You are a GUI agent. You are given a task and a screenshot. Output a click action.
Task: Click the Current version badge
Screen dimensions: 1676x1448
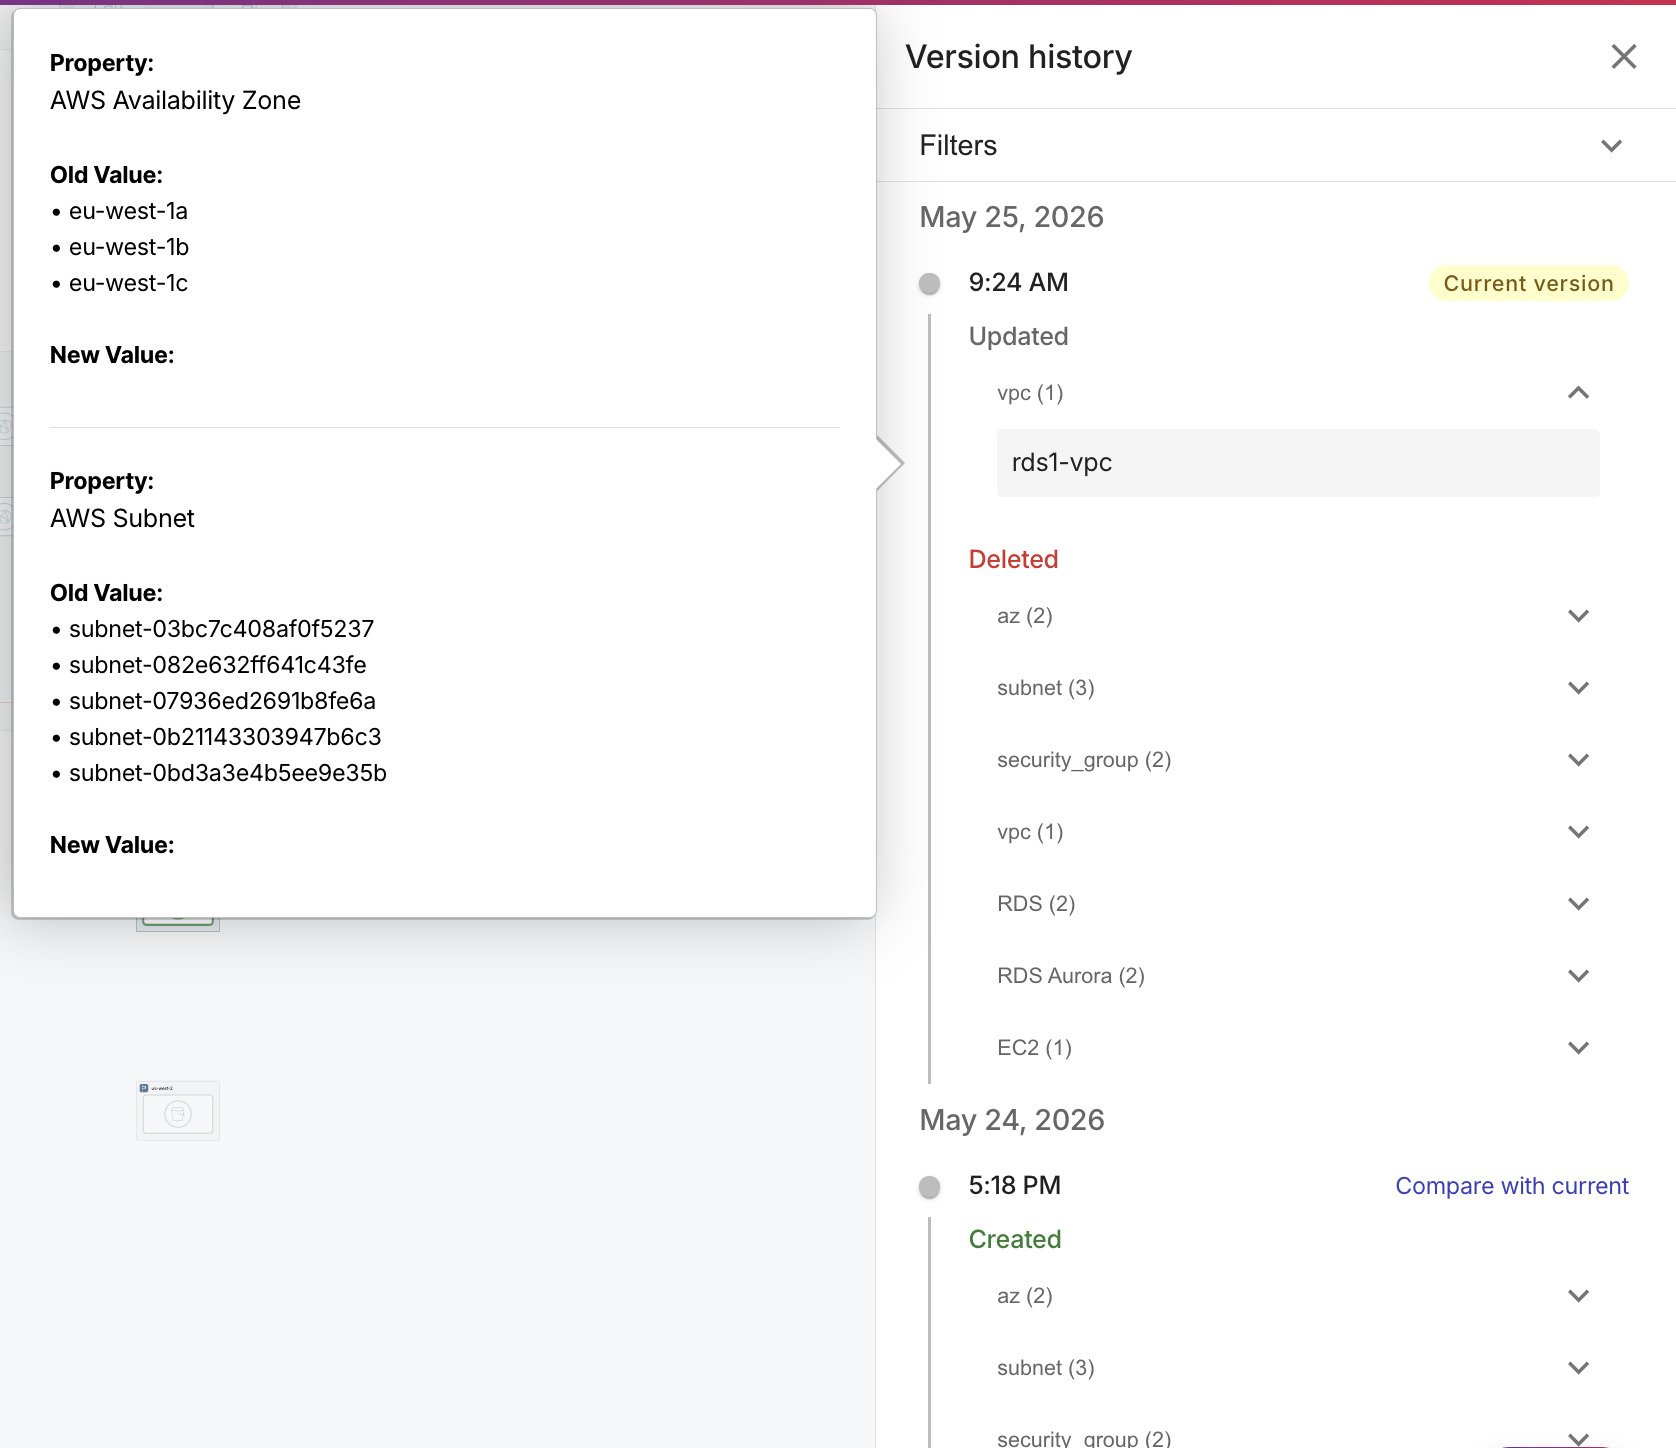click(1528, 284)
